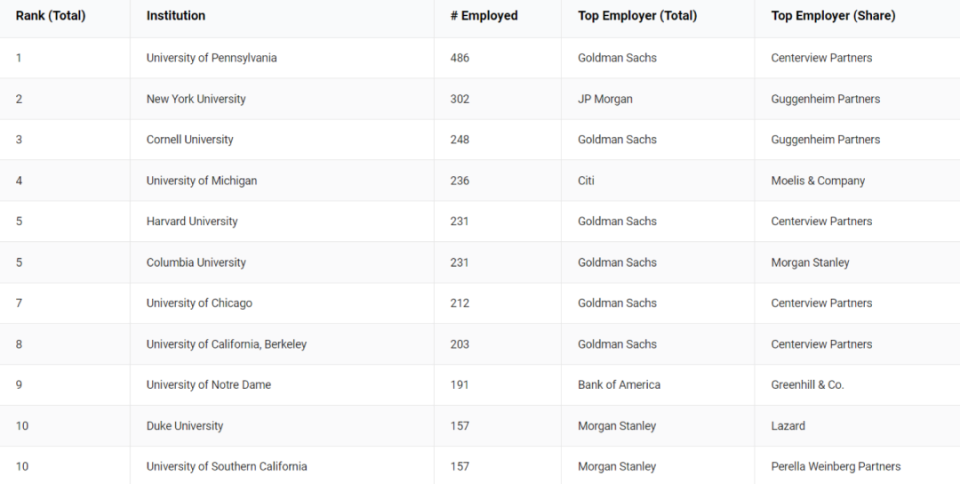Viewport: 960px width, 484px height.
Task: Select University of Southern California row
Action: [480, 466]
